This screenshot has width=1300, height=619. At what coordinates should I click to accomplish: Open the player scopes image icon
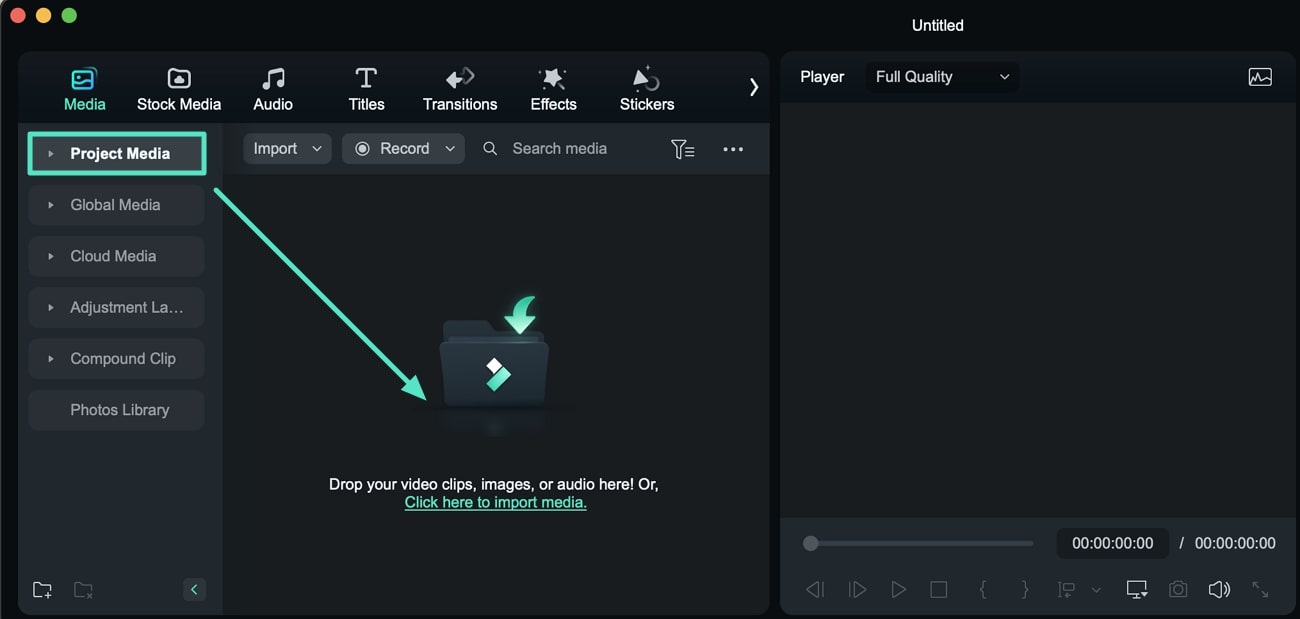[x=1260, y=77]
